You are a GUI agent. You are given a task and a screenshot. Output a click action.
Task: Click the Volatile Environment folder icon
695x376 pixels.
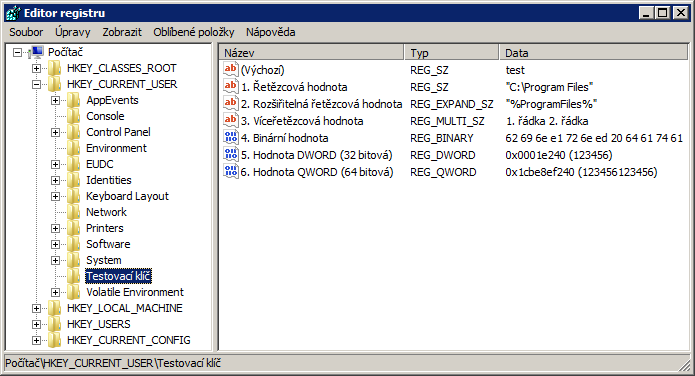[x=74, y=292]
